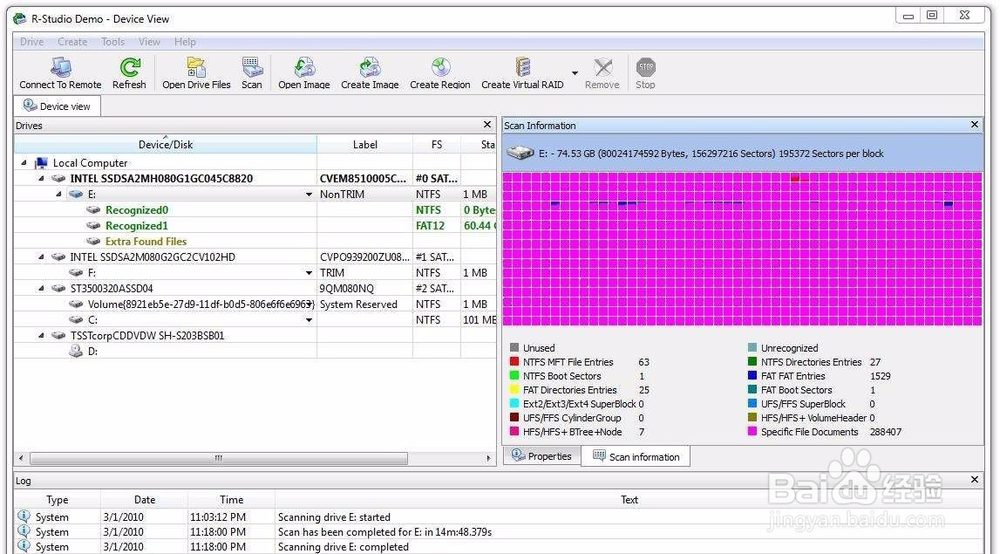Switch to the Scan information tab
The image size is (1000, 554).
[x=636, y=456]
